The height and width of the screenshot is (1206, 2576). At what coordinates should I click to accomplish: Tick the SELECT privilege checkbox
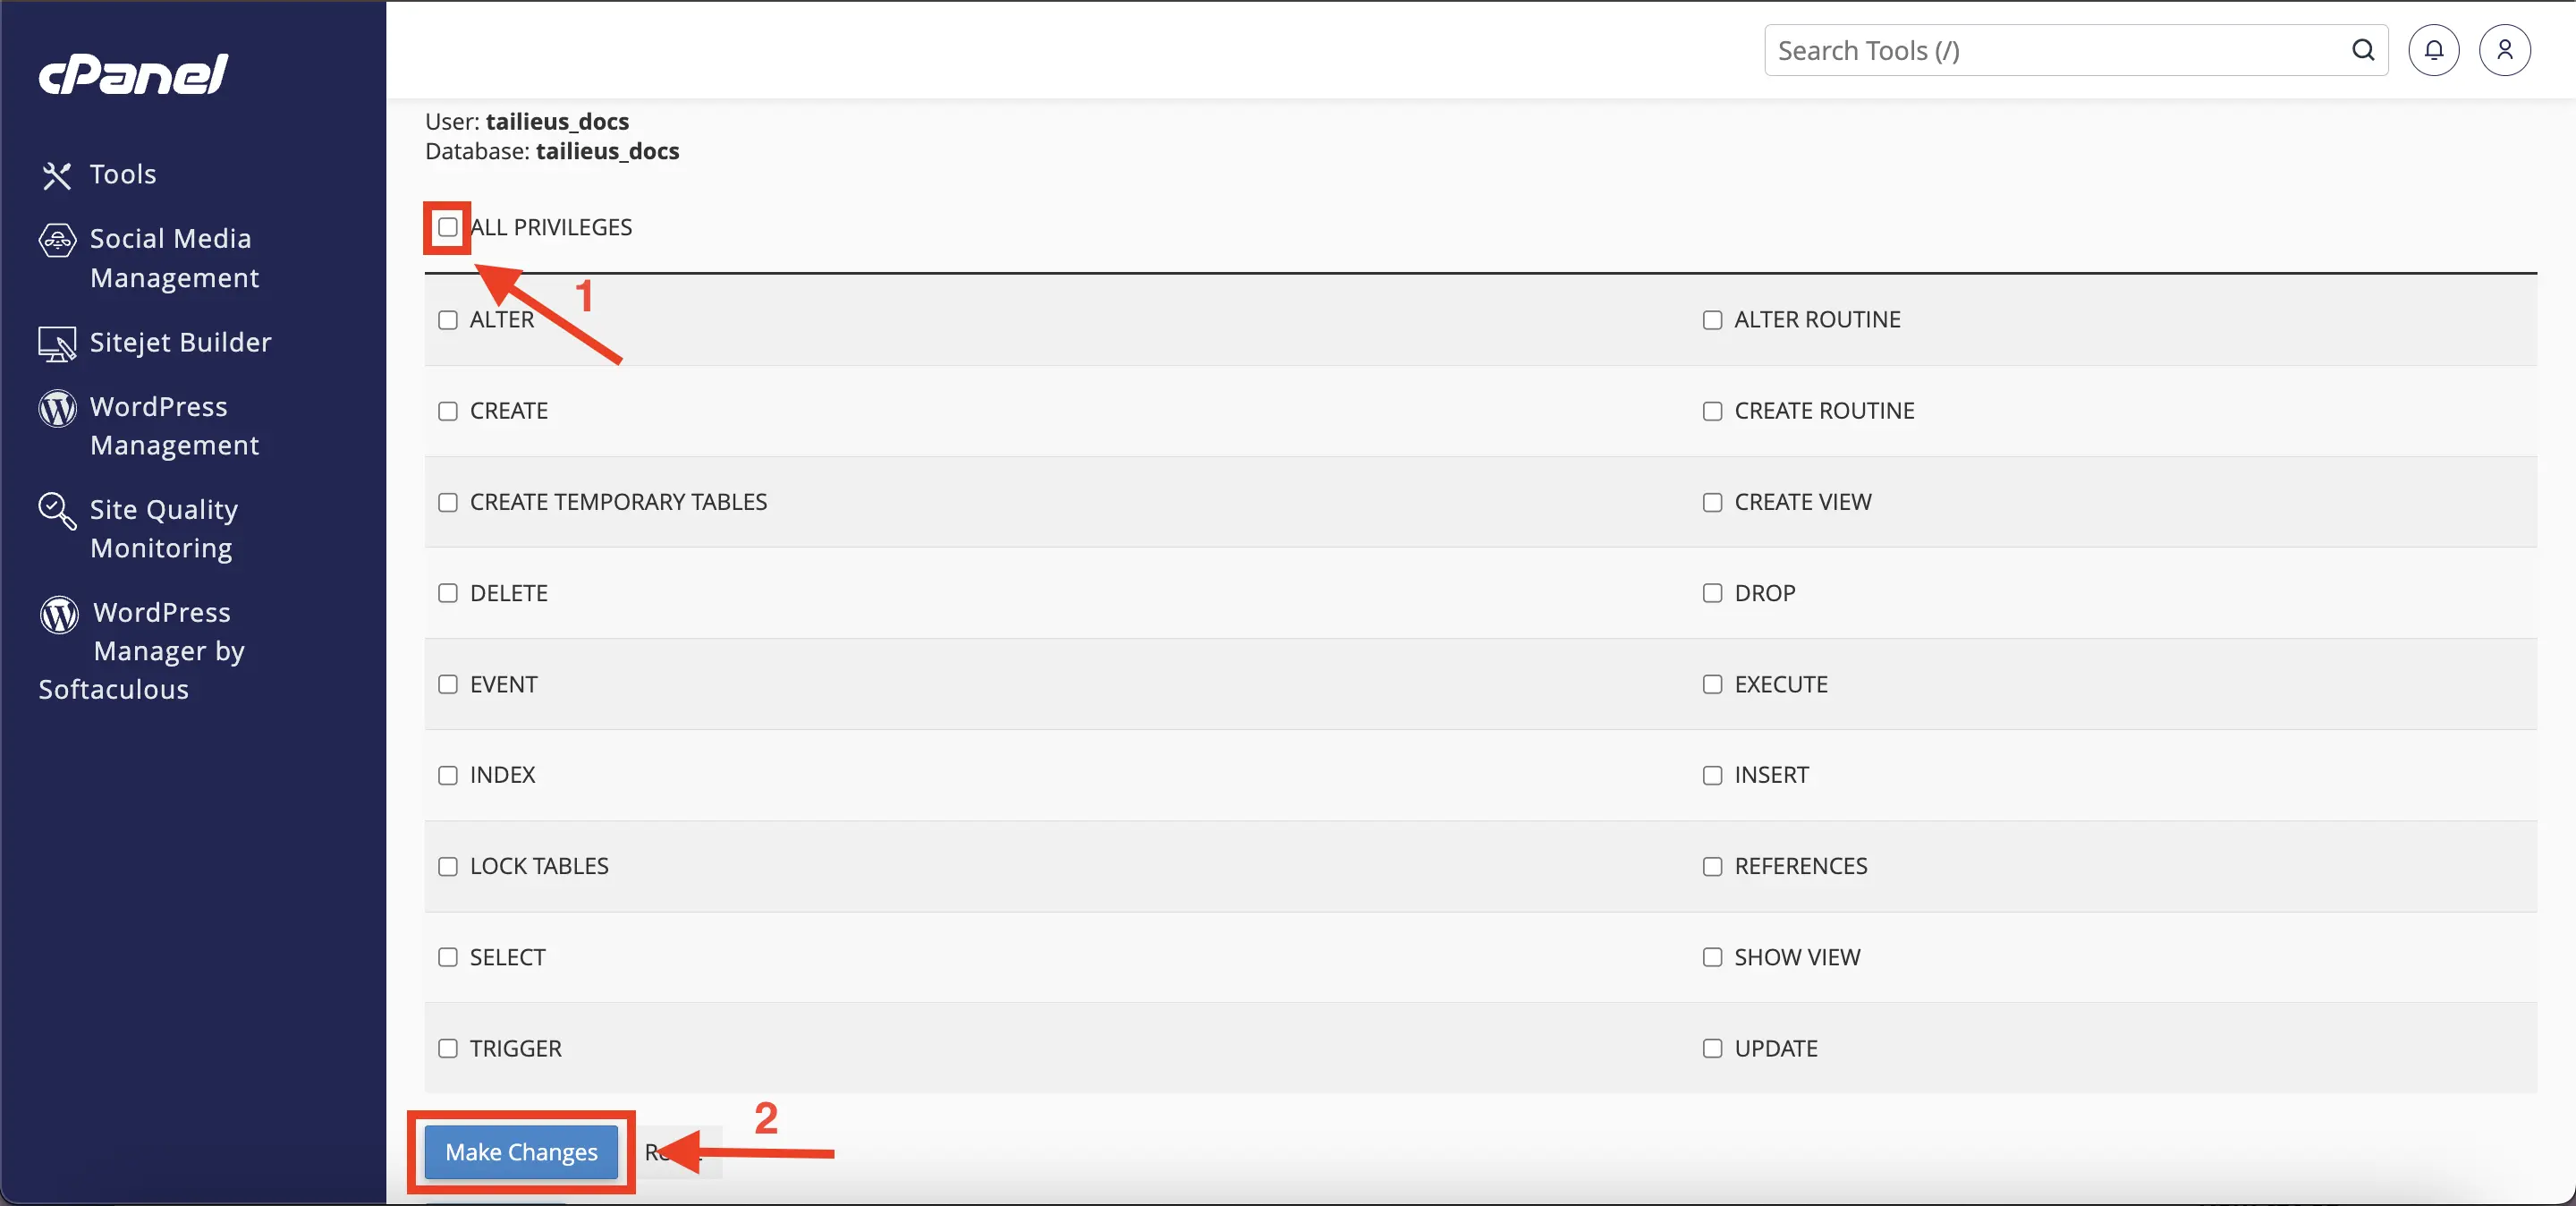(x=448, y=957)
